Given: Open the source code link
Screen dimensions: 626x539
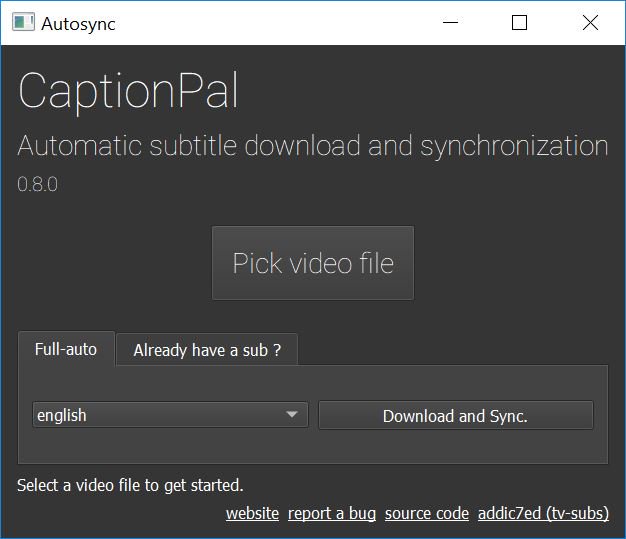Looking at the screenshot, I should coord(427,513).
